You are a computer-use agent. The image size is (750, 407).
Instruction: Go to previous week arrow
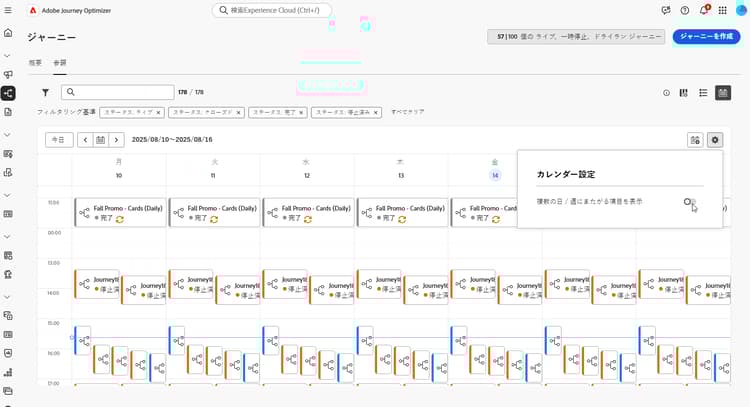click(85, 140)
